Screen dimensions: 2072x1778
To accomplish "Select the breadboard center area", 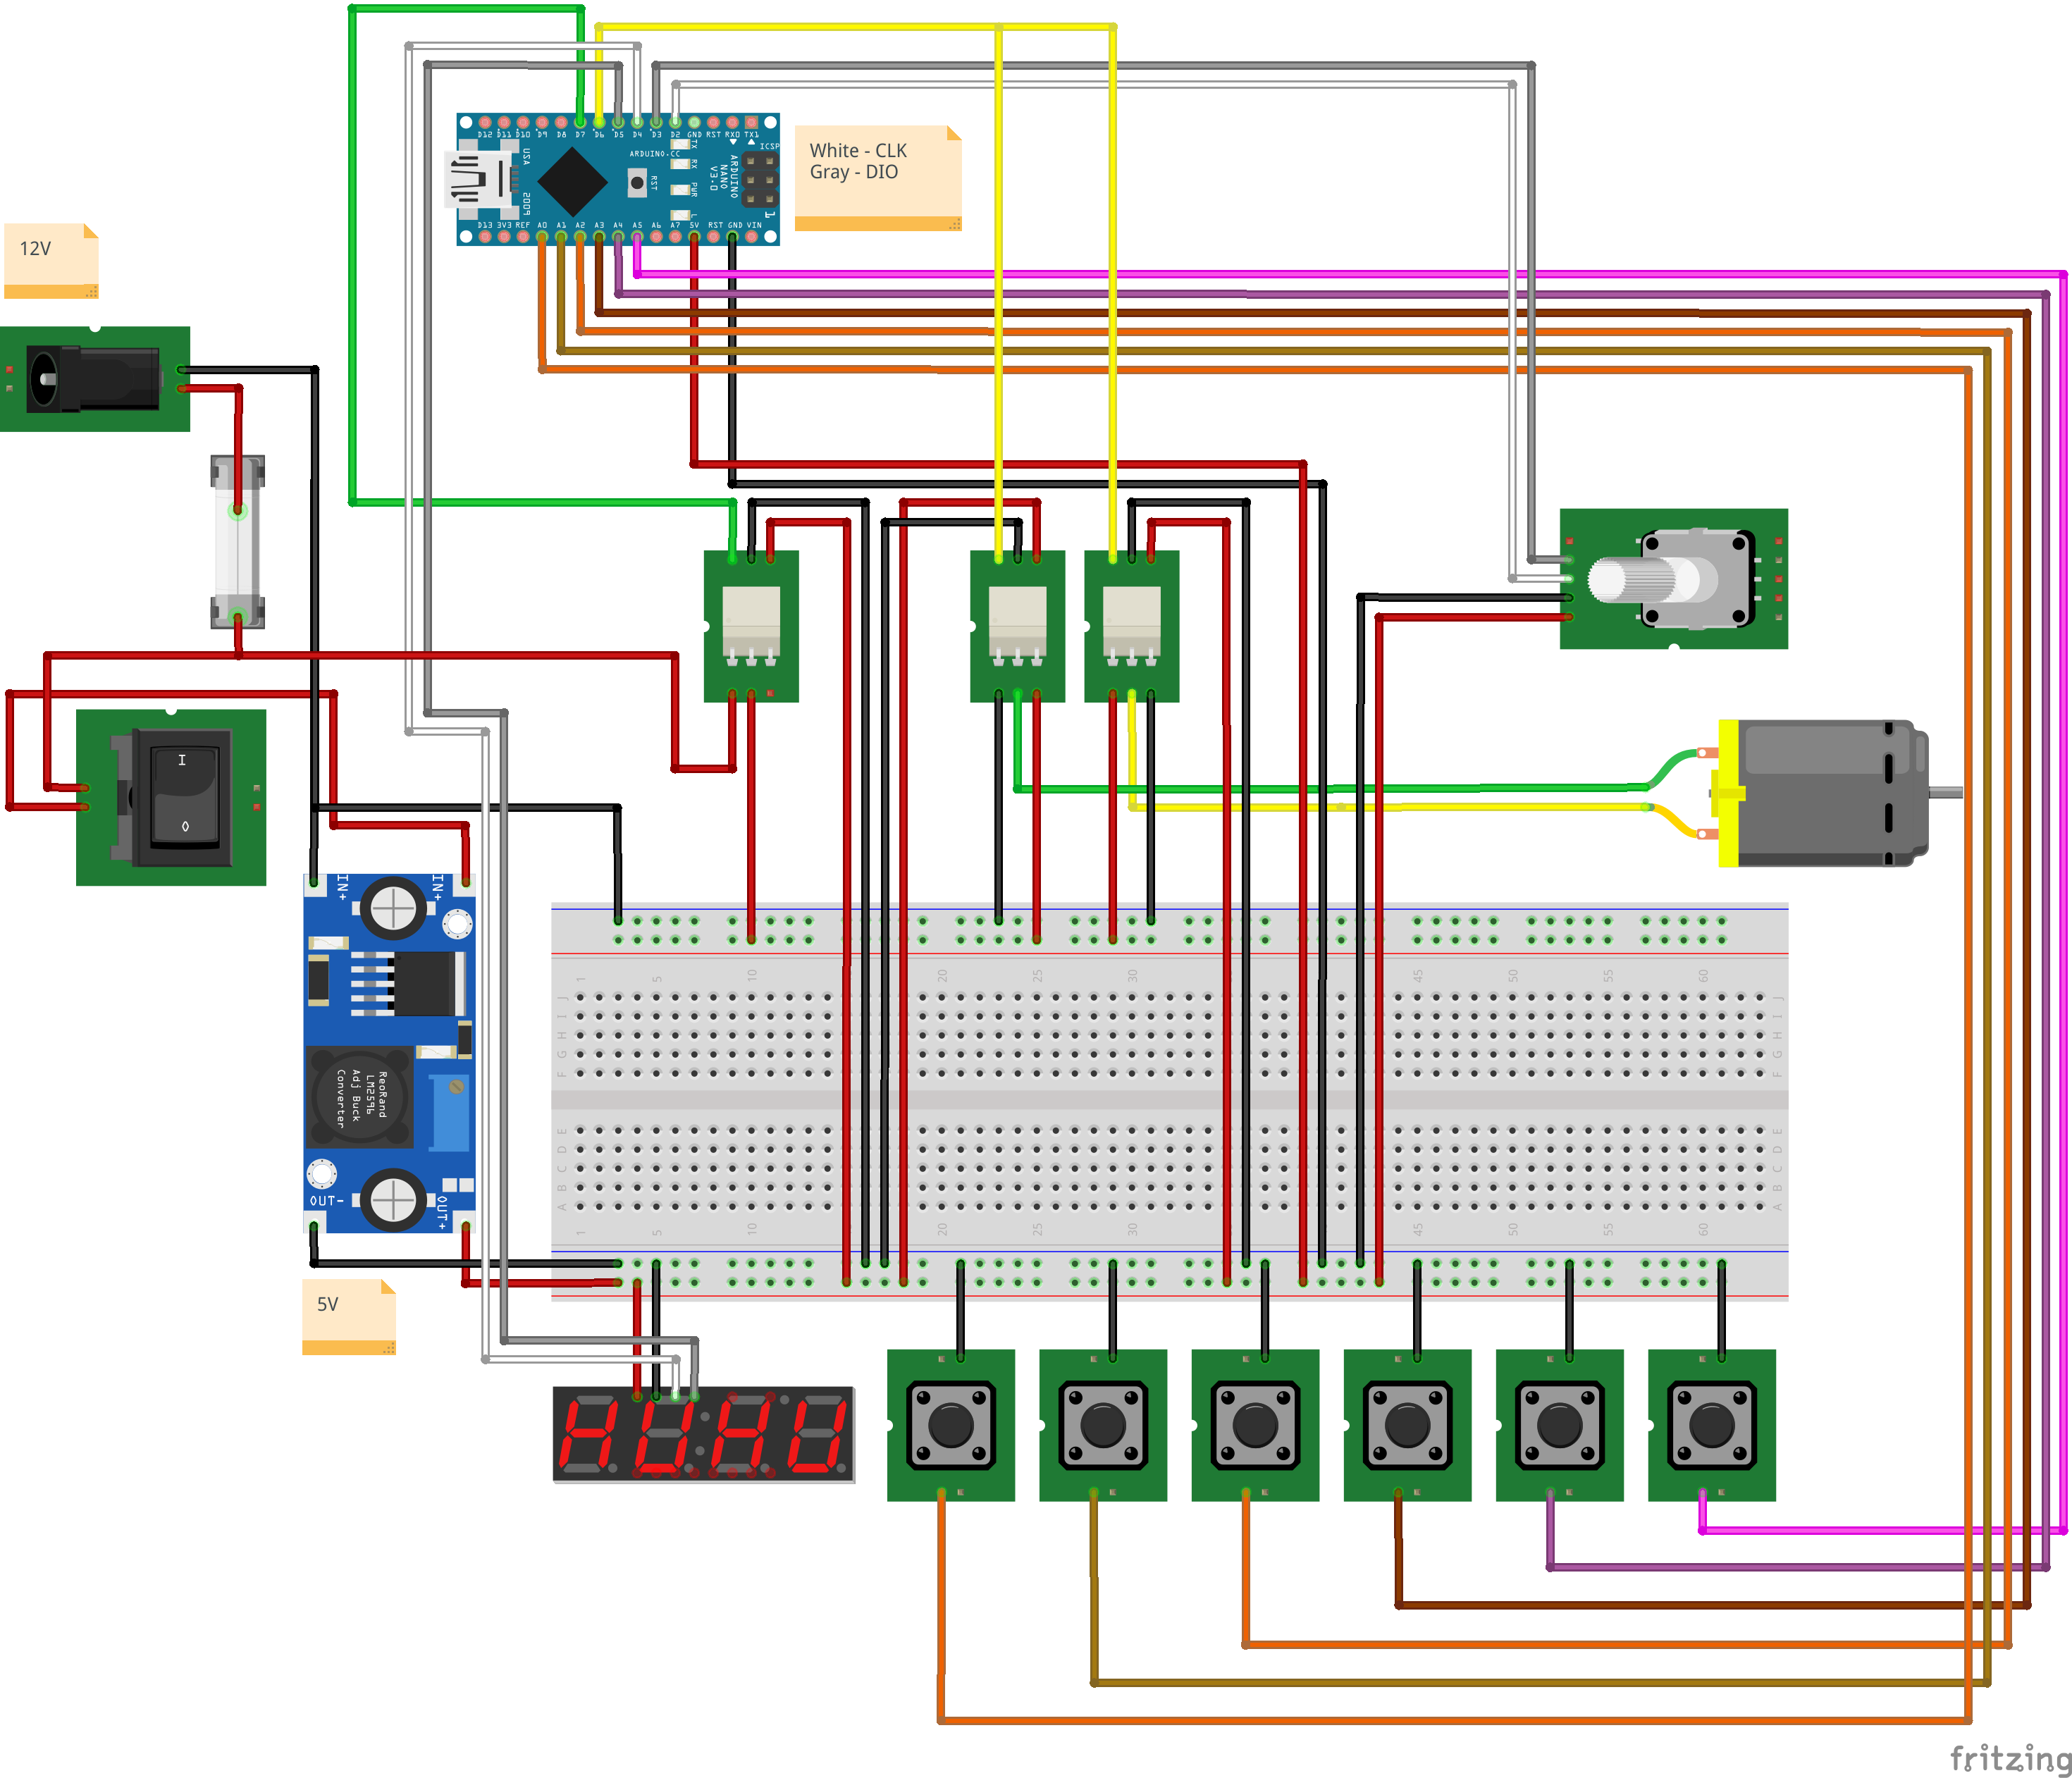I will pyautogui.click(x=1169, y=1100).
